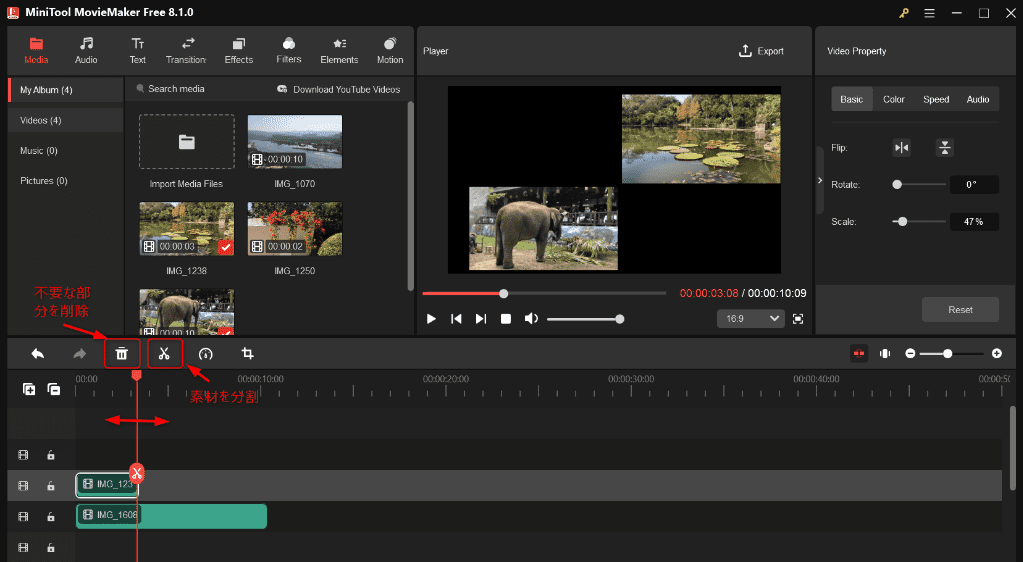This screenshot has height=562, width=1023.
Task: Click the Rotate 0° value field
Action: pyautogui.click(x=973, y=185)
